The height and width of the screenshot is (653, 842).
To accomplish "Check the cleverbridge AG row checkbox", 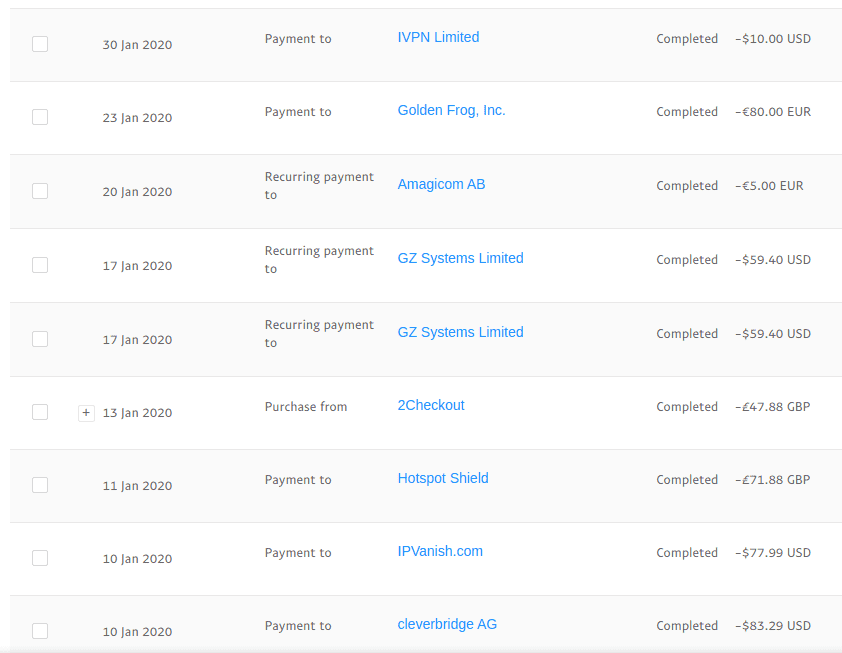I will tap(40, 631).
